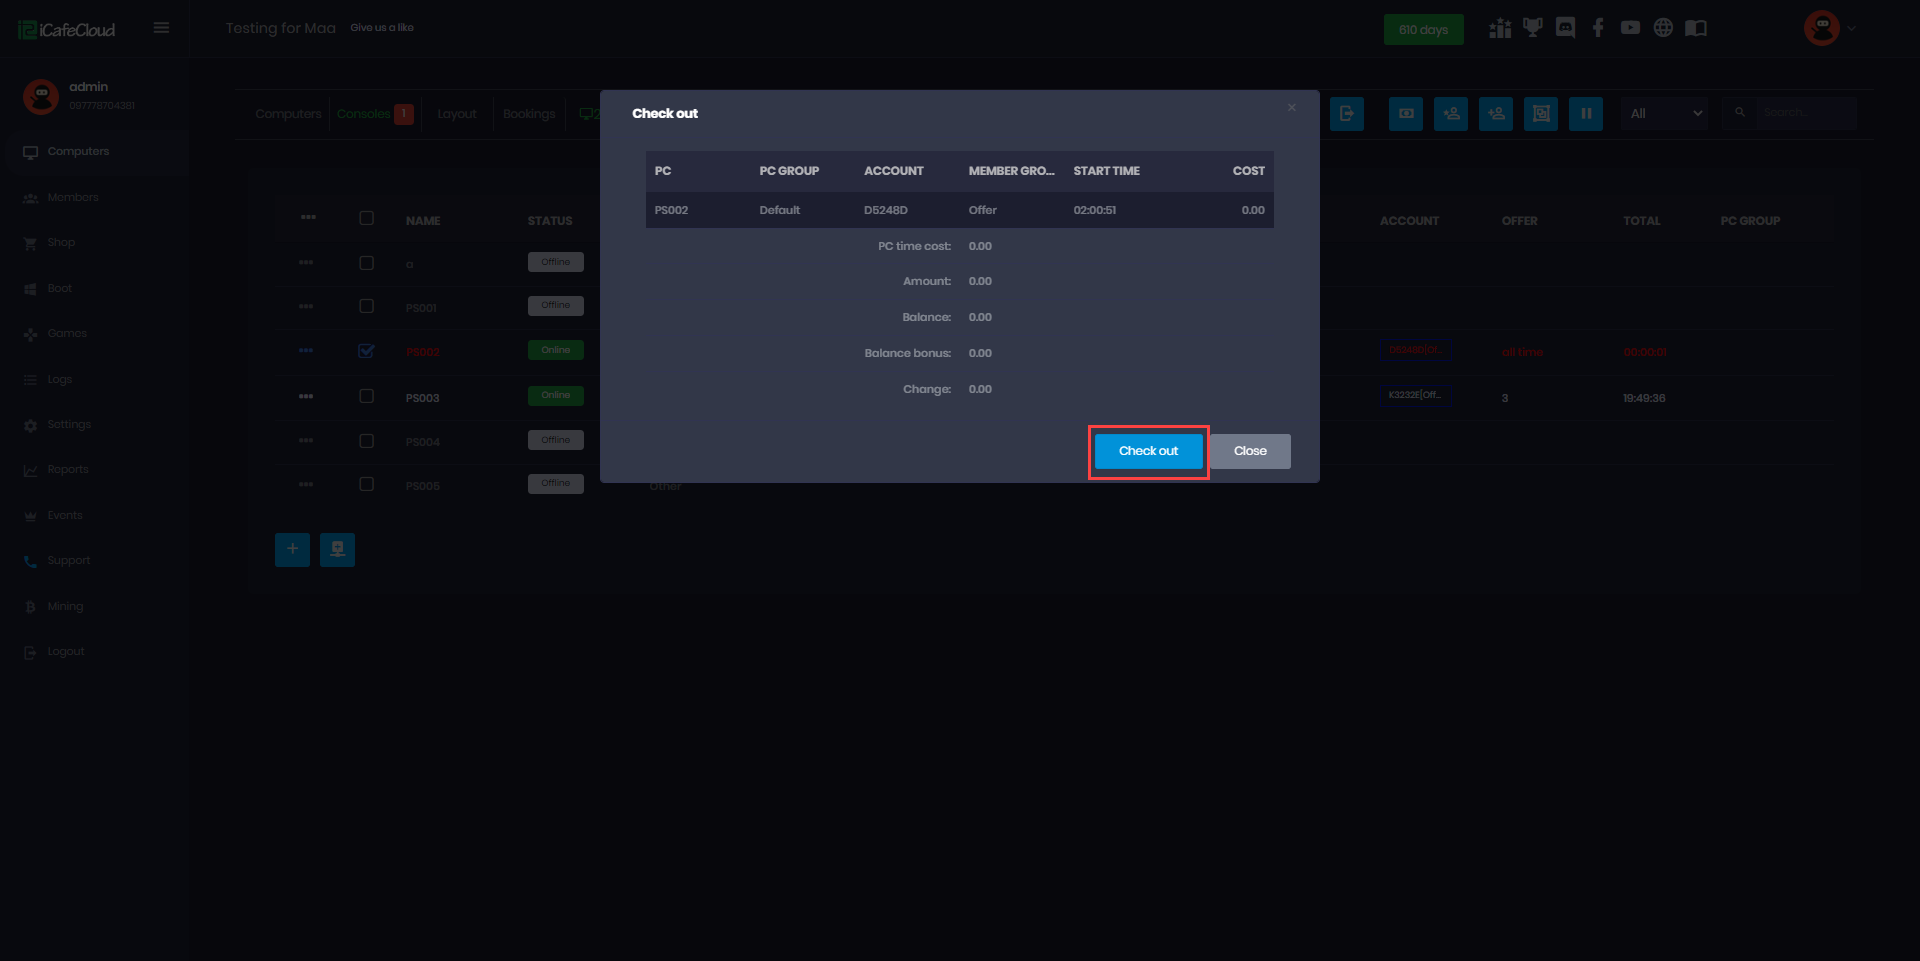Click the Give us a like link
This screenshot has width=1920, height=961.
382,28
